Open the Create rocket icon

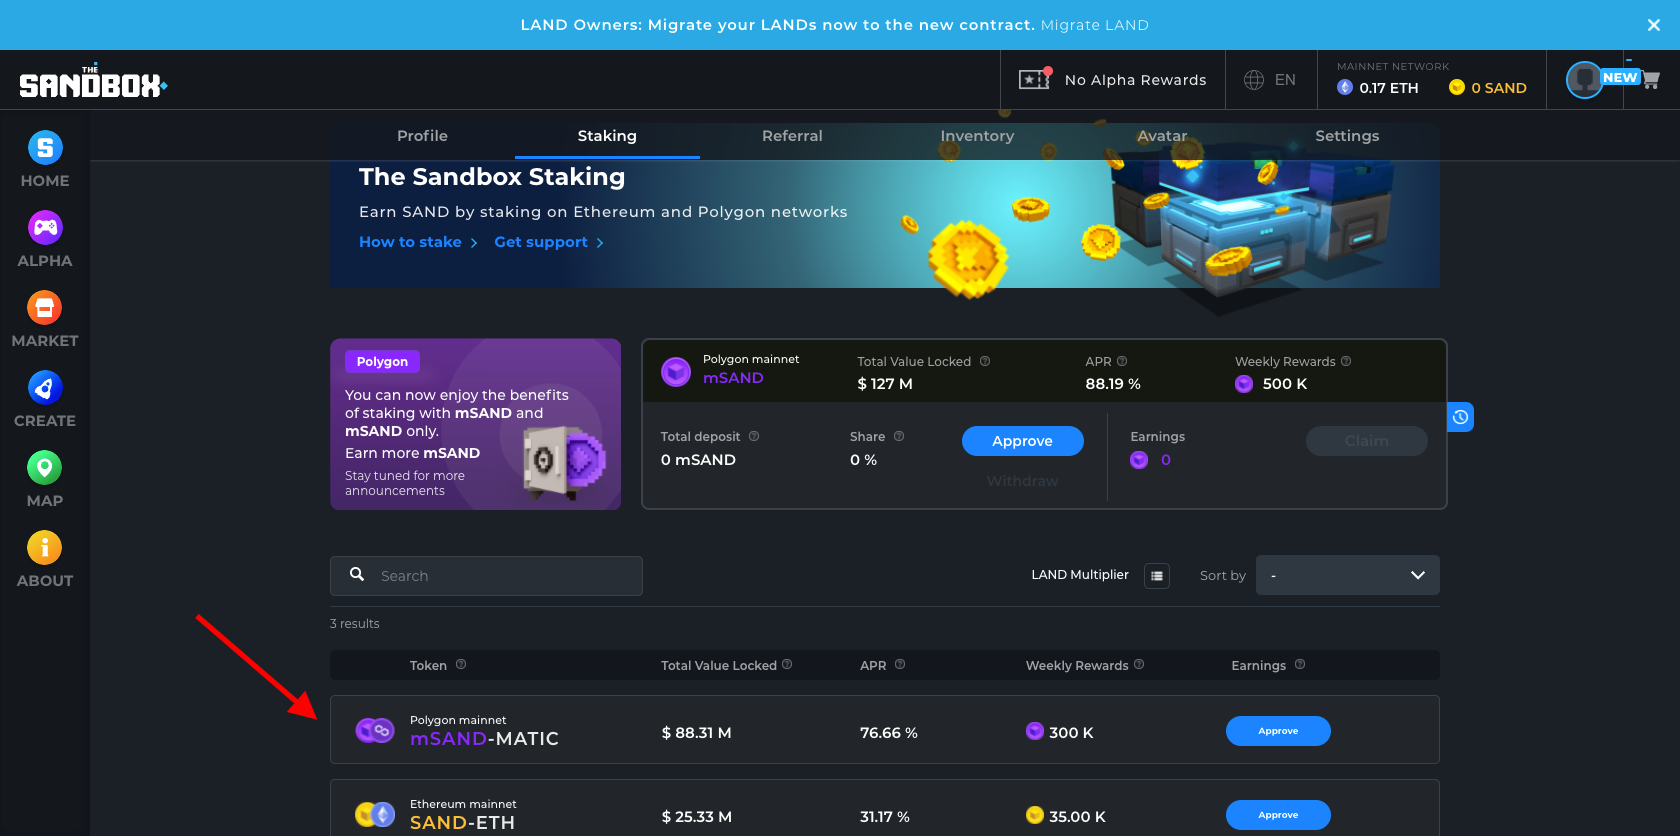coord(45,388)
